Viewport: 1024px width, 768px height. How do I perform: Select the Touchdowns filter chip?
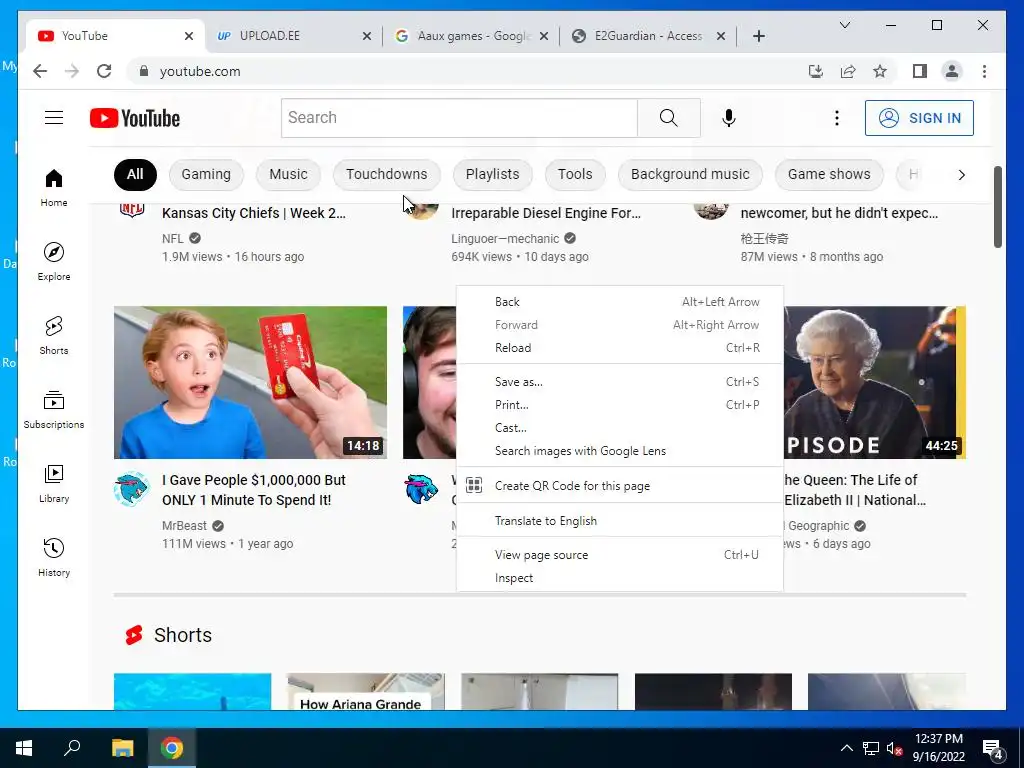387,174
